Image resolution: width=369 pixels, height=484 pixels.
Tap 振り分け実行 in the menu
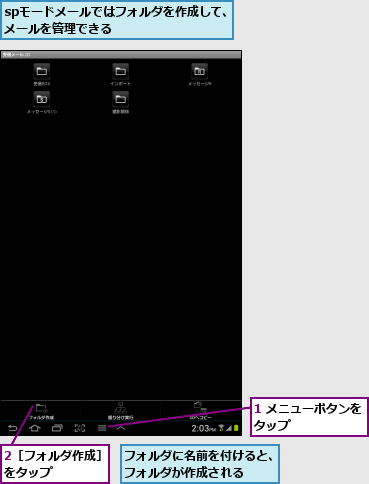coord(120,411)
